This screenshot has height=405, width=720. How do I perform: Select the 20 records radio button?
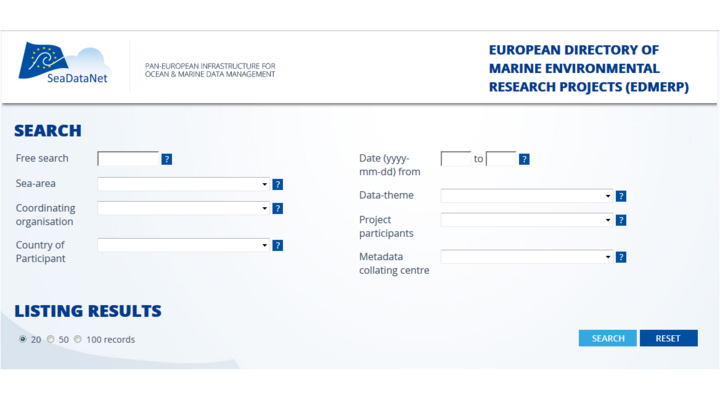[22, 339]
